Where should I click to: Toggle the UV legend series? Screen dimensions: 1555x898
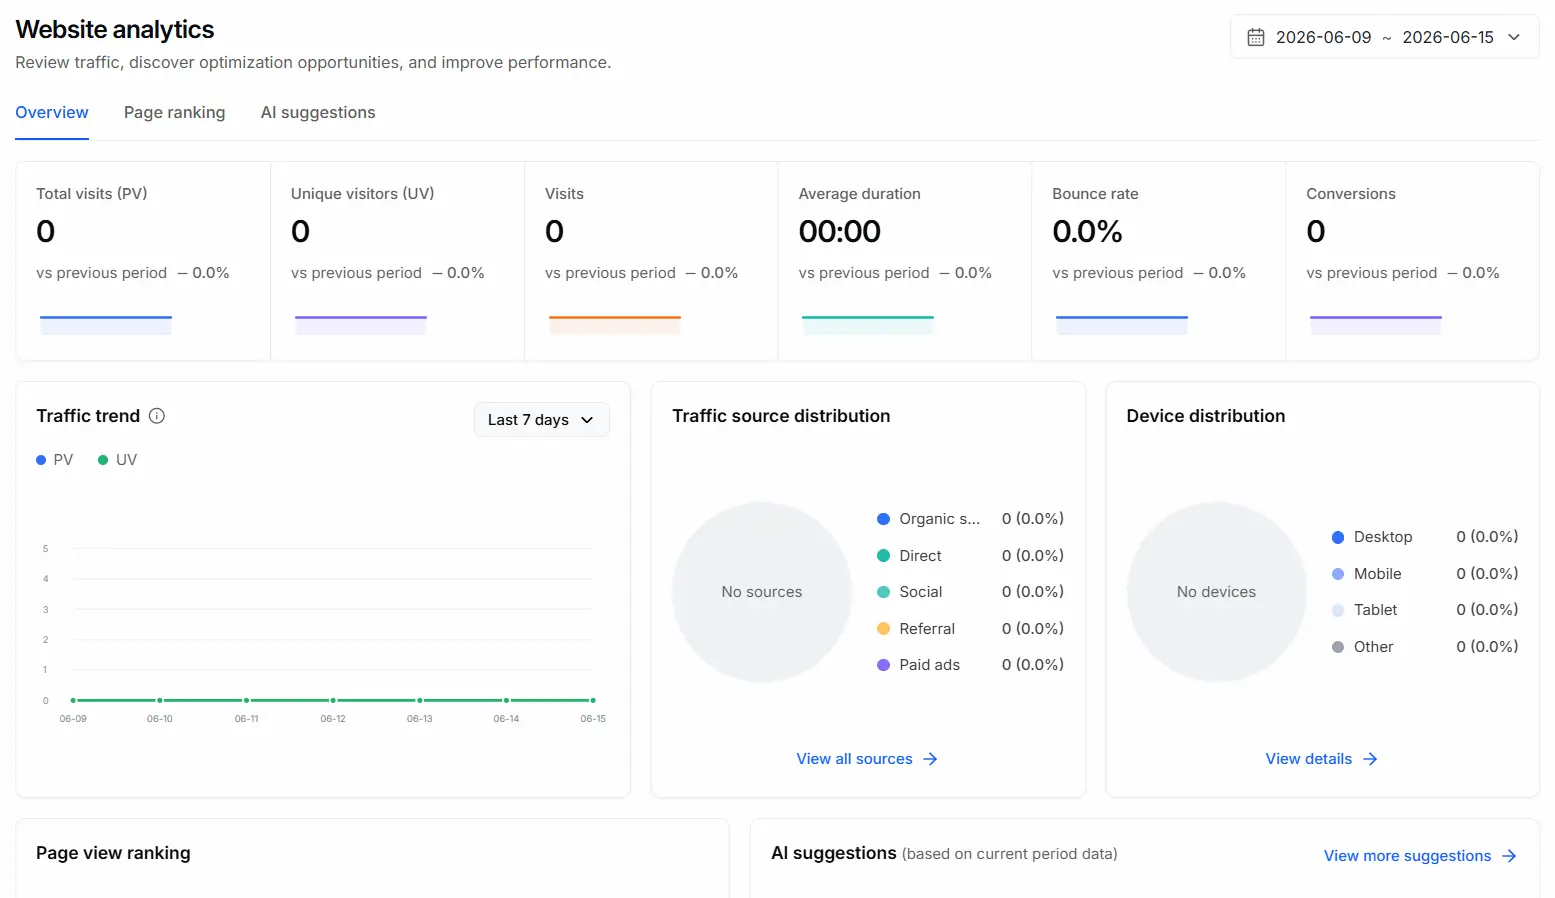click(117, 460)
